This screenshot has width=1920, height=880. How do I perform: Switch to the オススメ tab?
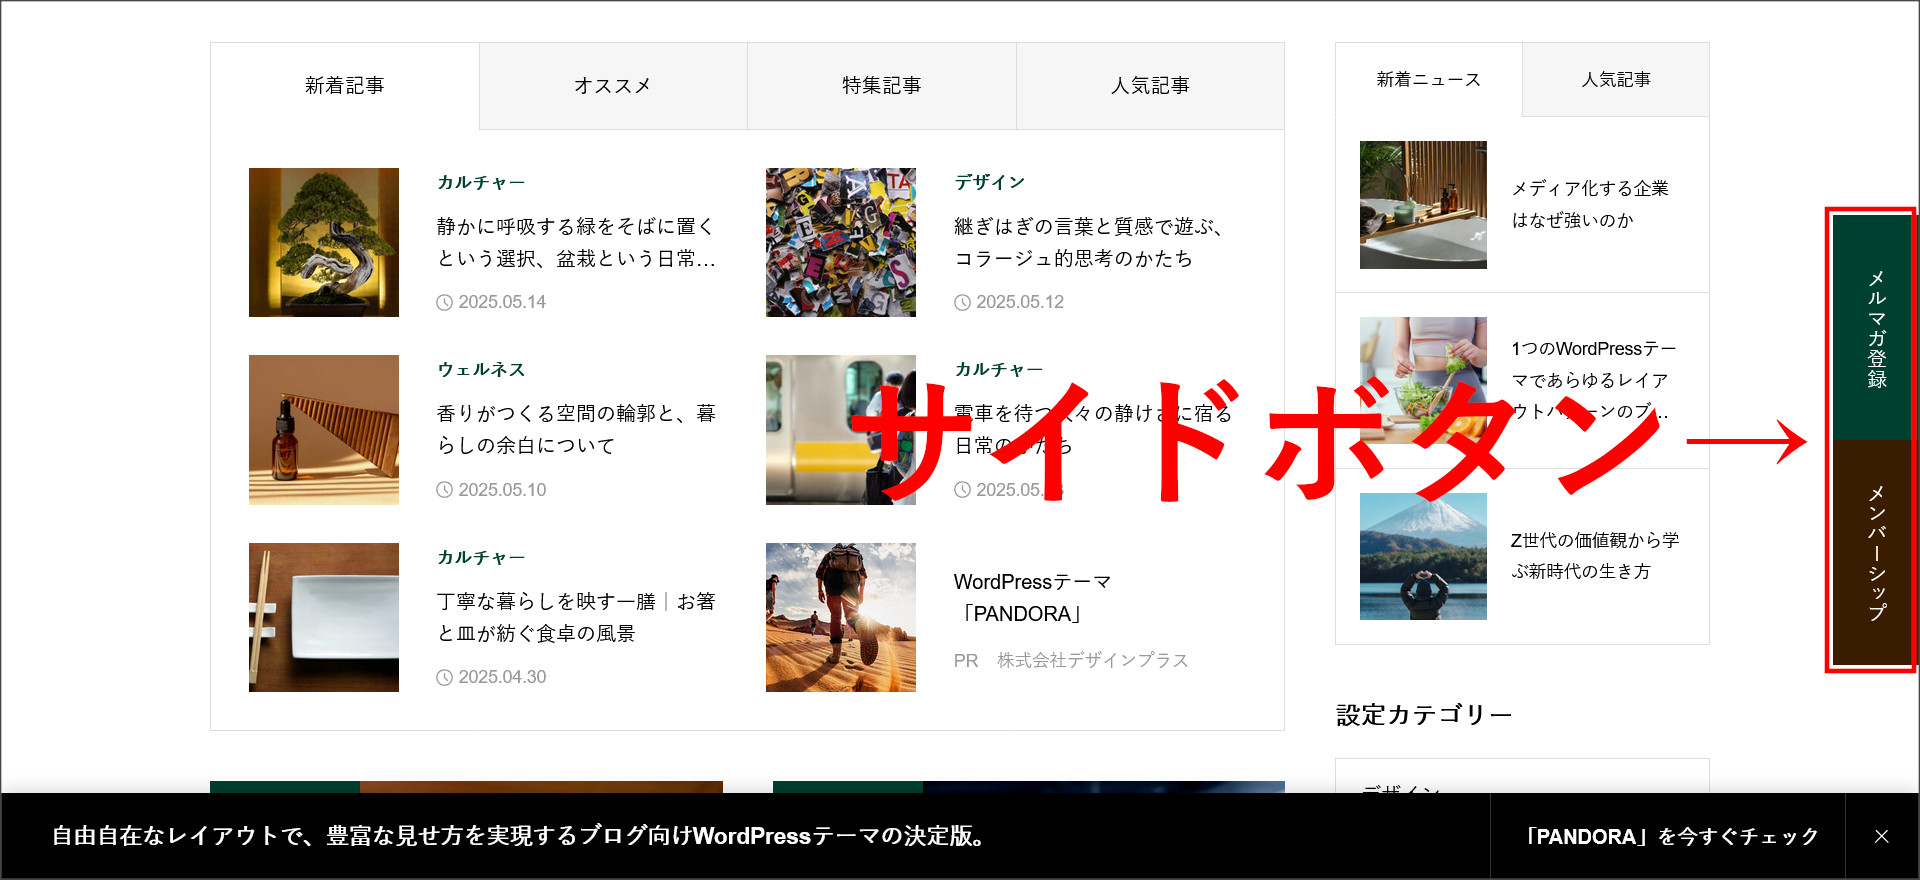(x=613, y=86)
